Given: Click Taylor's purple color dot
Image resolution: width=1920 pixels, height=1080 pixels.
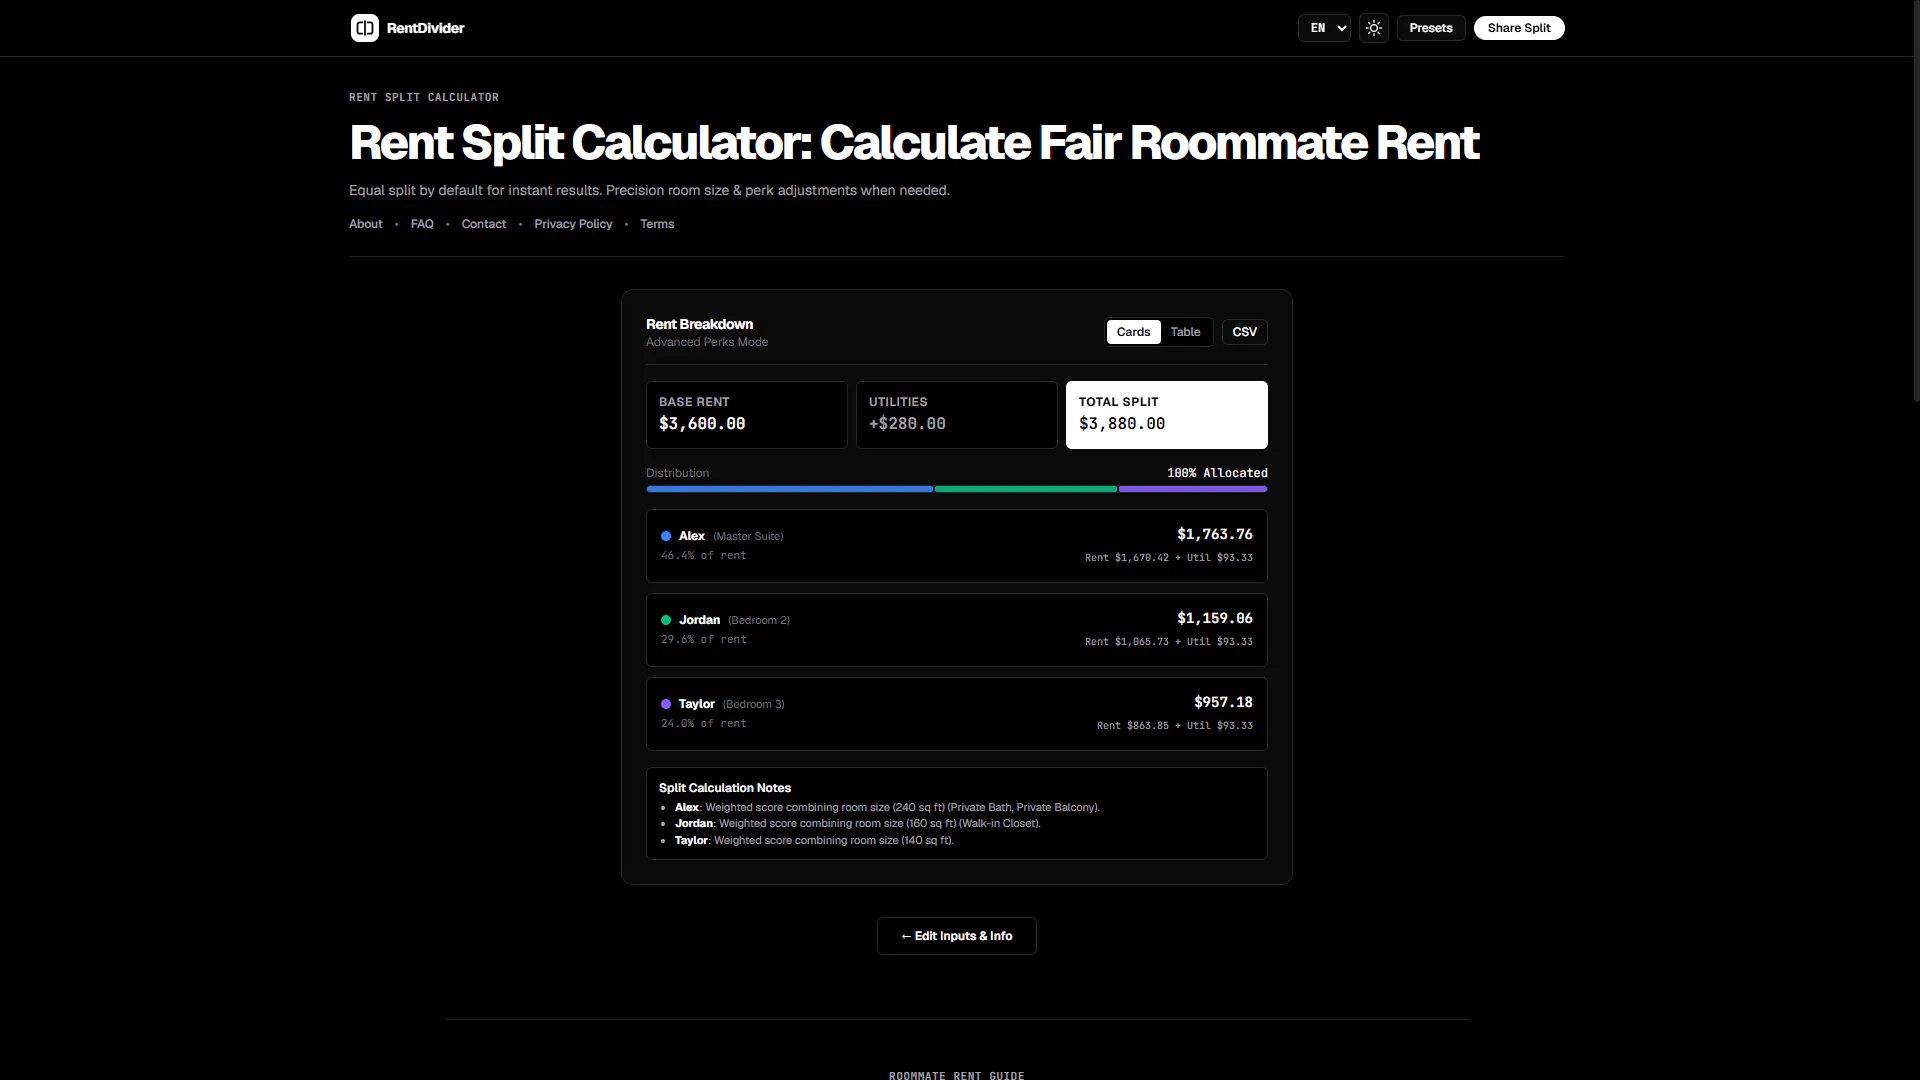Looking at the screenshot, I should coord(666,704).
